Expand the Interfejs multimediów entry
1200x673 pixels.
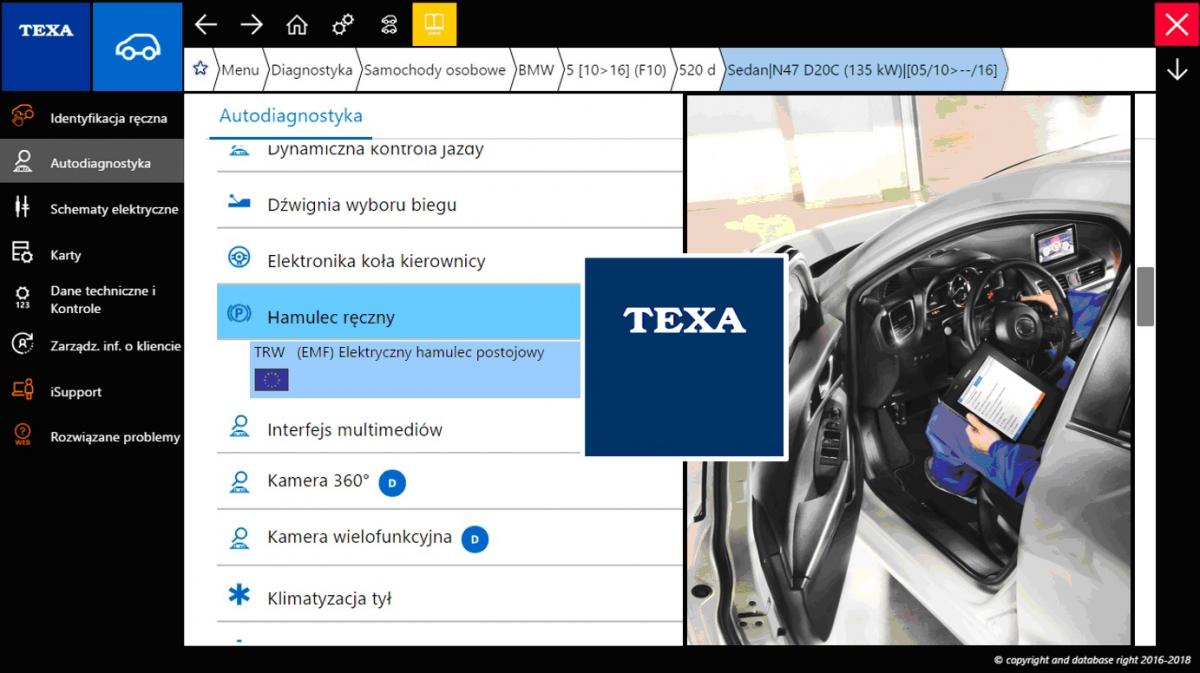coord(354,430)
